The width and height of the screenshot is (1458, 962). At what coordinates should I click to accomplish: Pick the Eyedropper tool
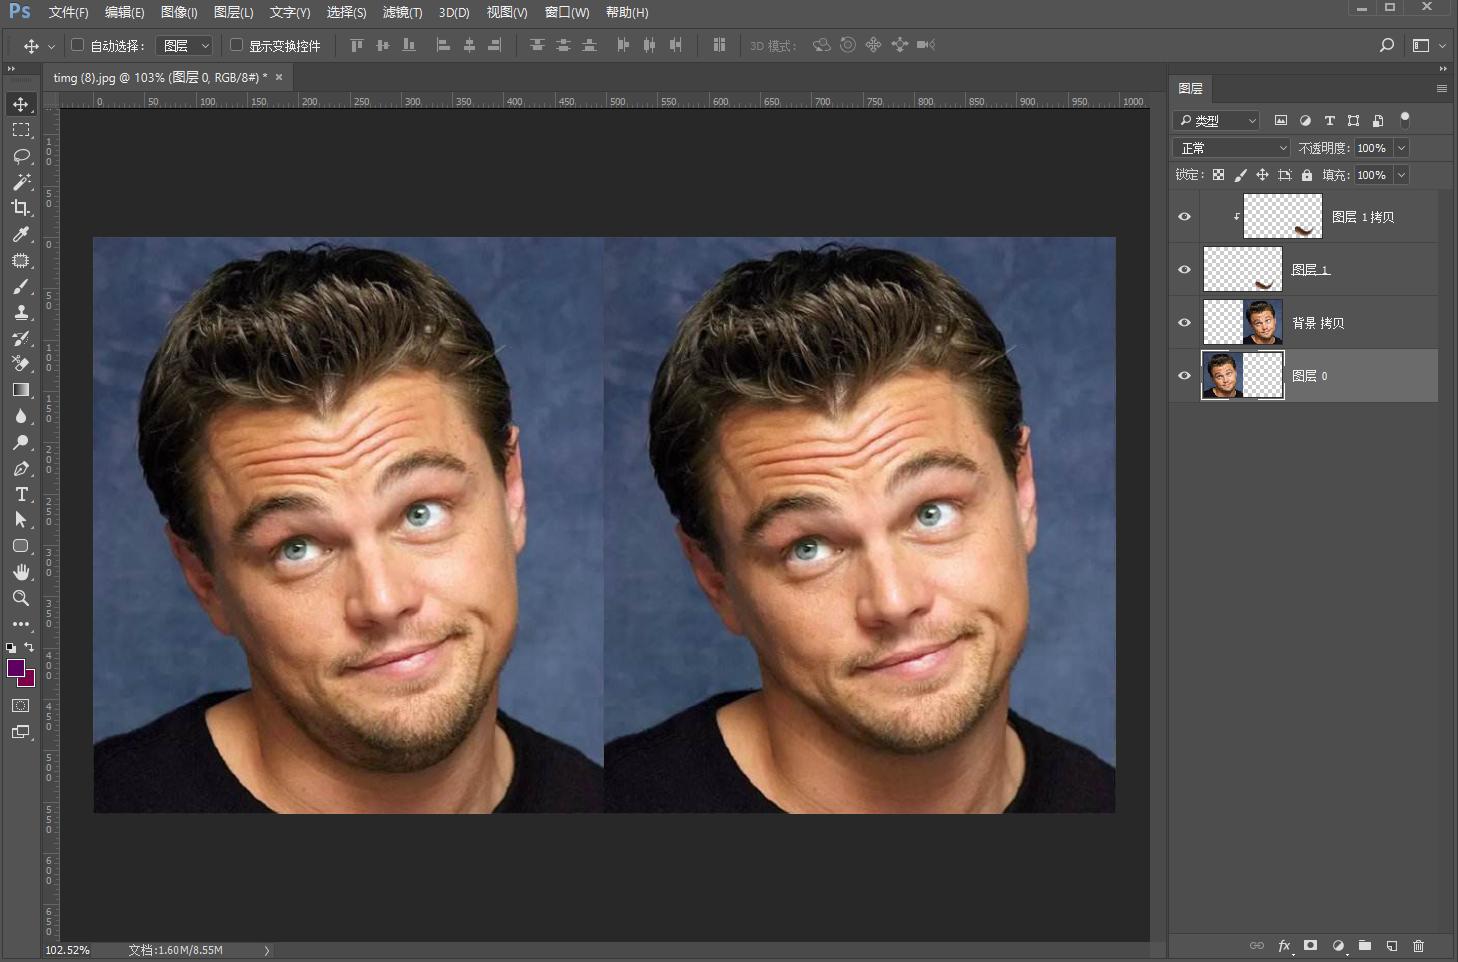20,234
